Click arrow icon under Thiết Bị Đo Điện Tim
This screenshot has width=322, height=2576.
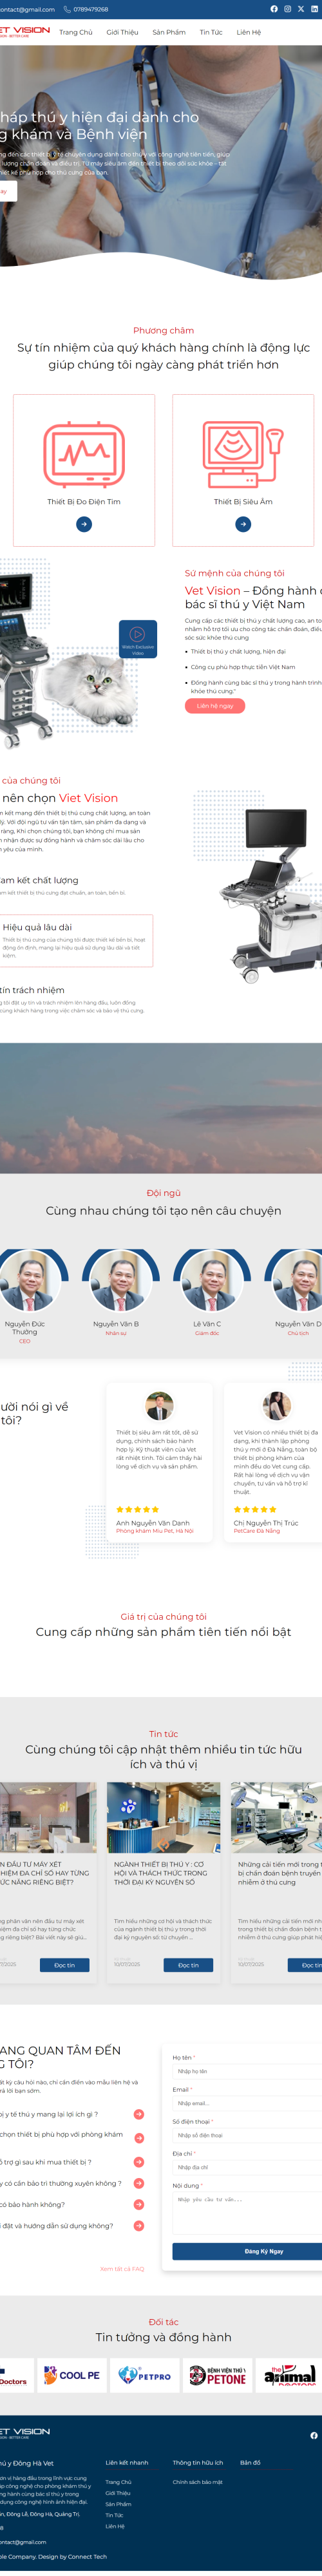tap(84, 524)
